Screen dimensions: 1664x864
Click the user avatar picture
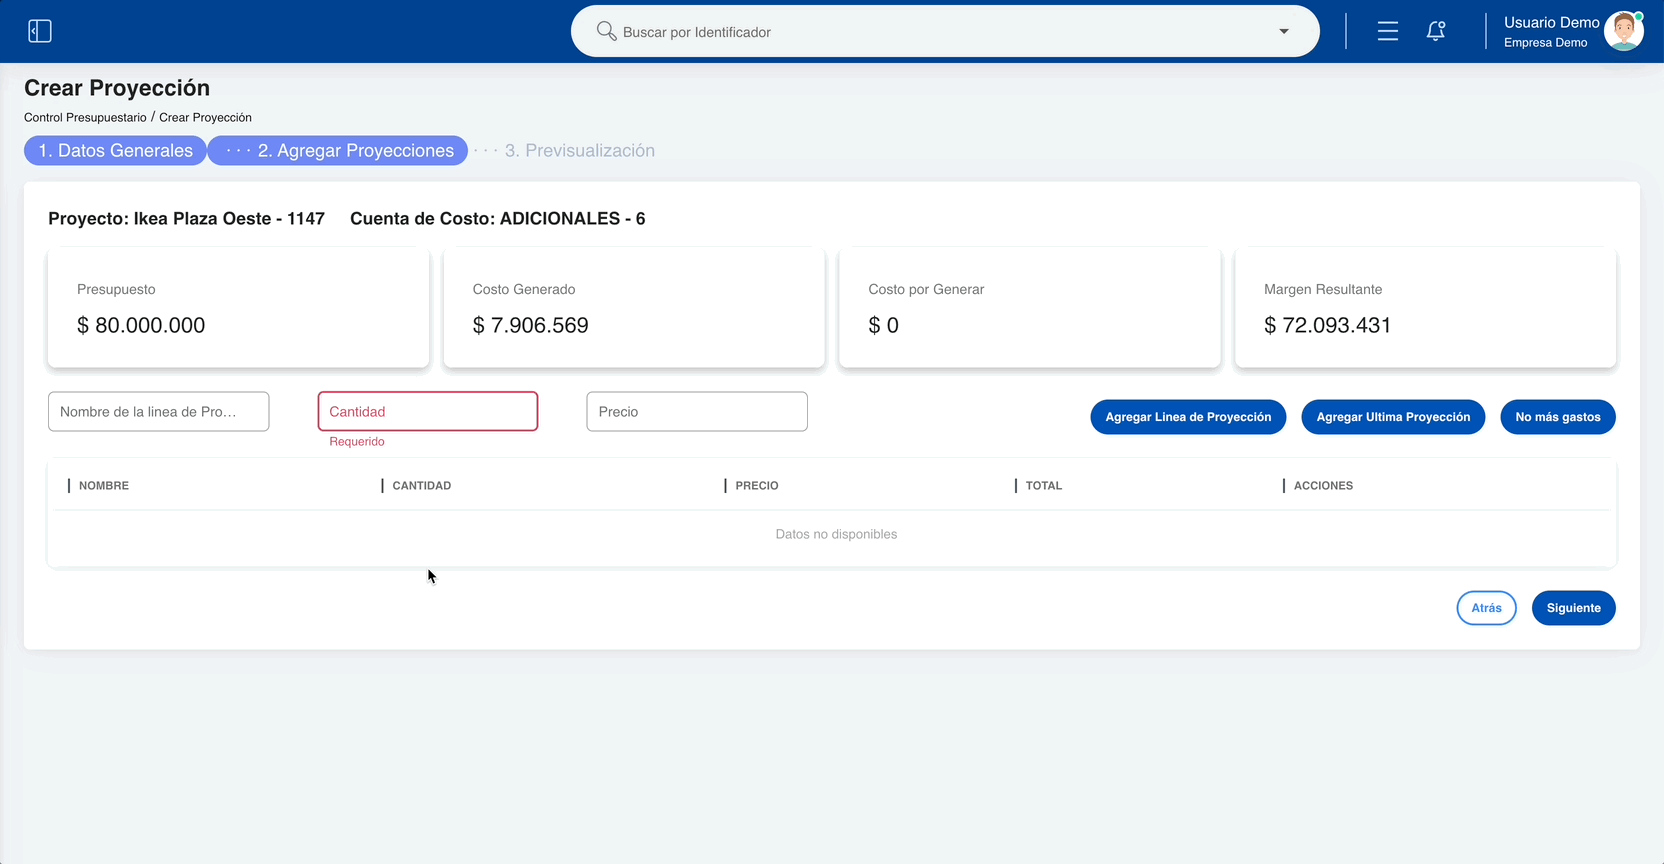(1624, 31)
